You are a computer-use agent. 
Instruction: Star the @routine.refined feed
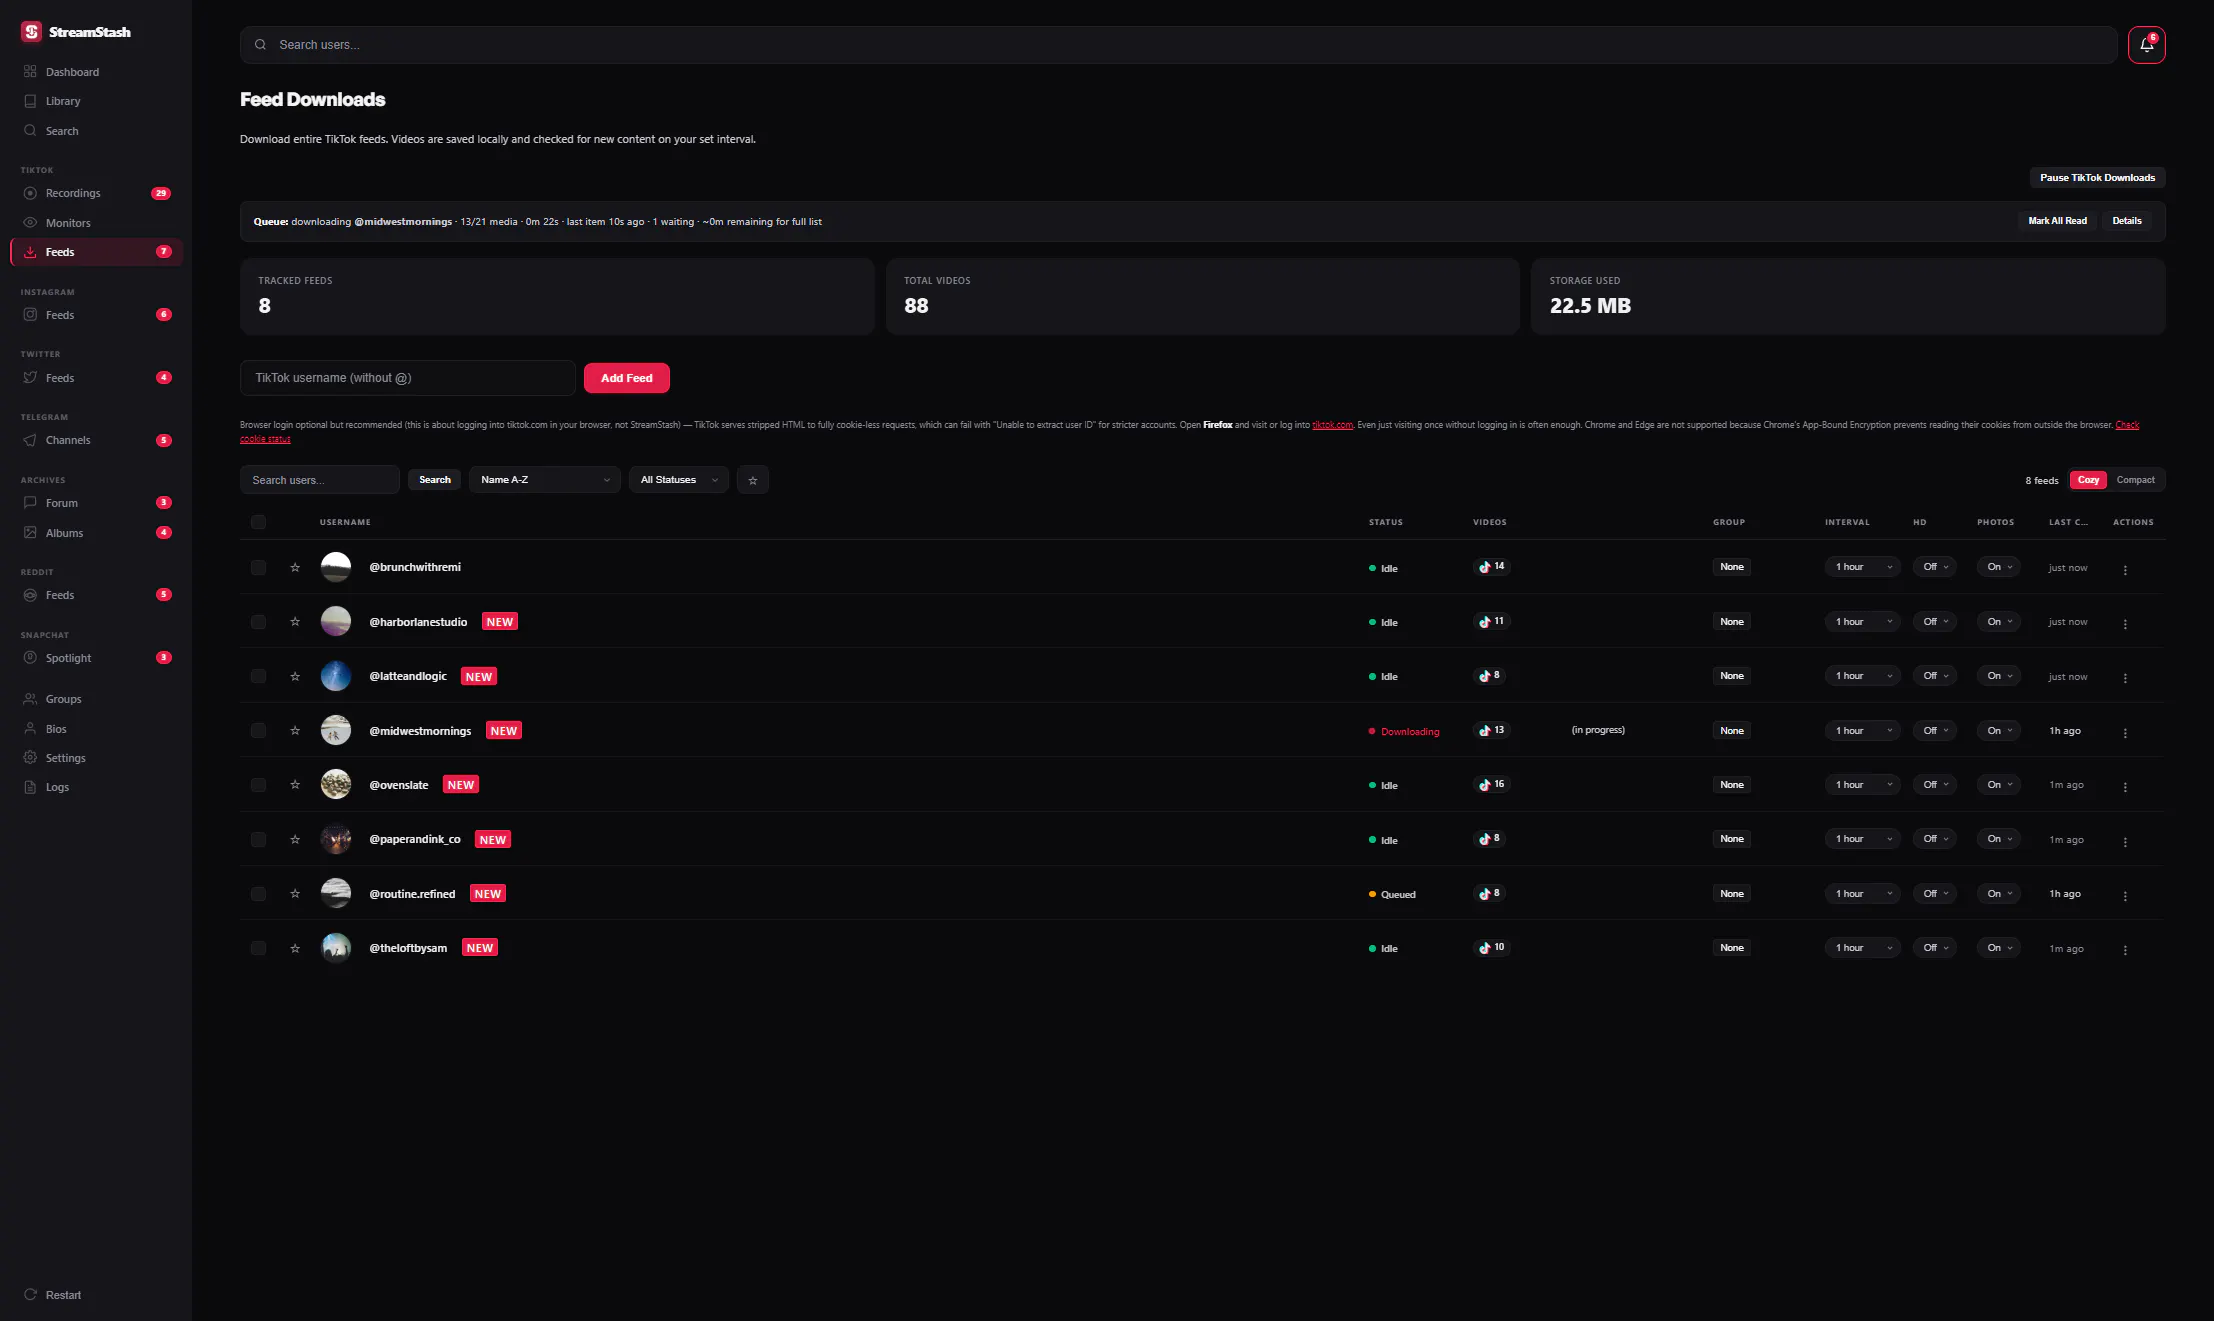coord(295,894)
